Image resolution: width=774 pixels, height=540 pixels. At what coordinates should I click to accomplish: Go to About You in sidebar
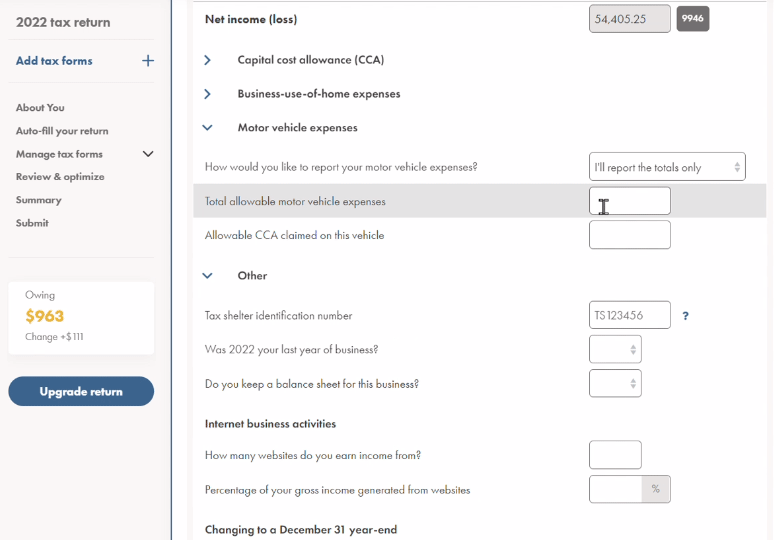[x=40, y=108]
